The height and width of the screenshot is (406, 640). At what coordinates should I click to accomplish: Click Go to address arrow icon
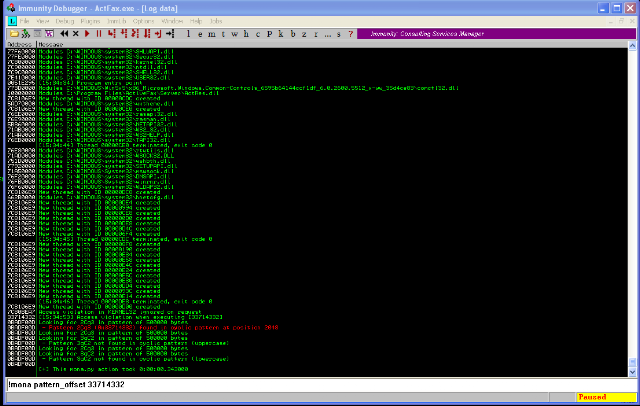point(170,34)
